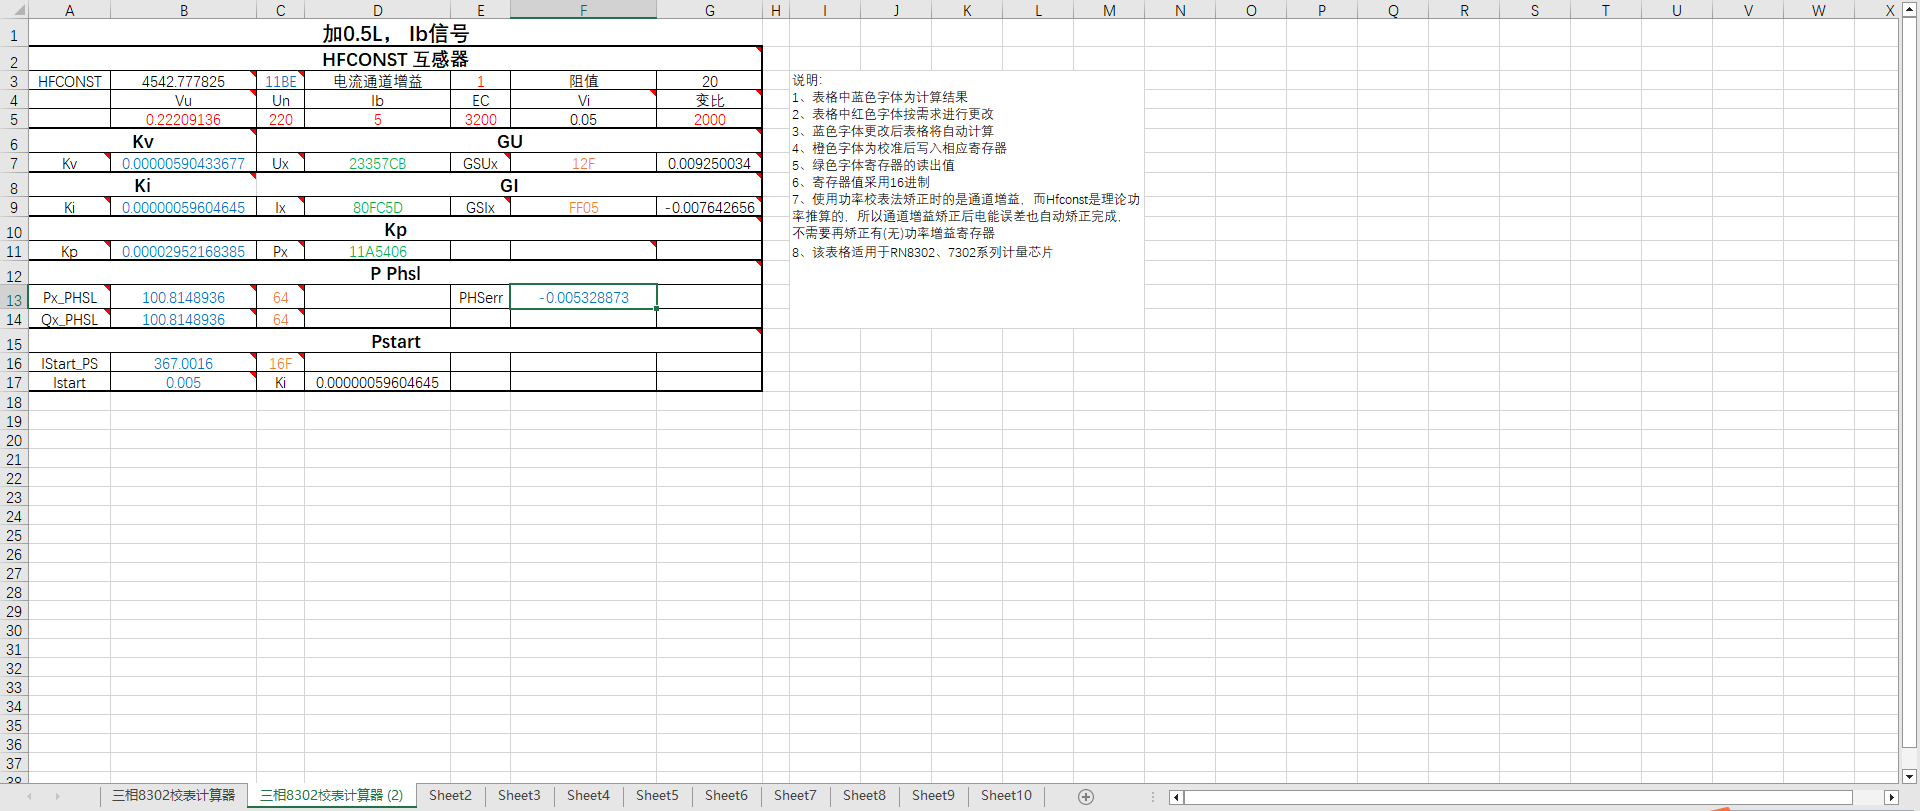Select GSUx value 12F
The image size is (1920, 811).
pyautogui.click(x=583, y=163)
